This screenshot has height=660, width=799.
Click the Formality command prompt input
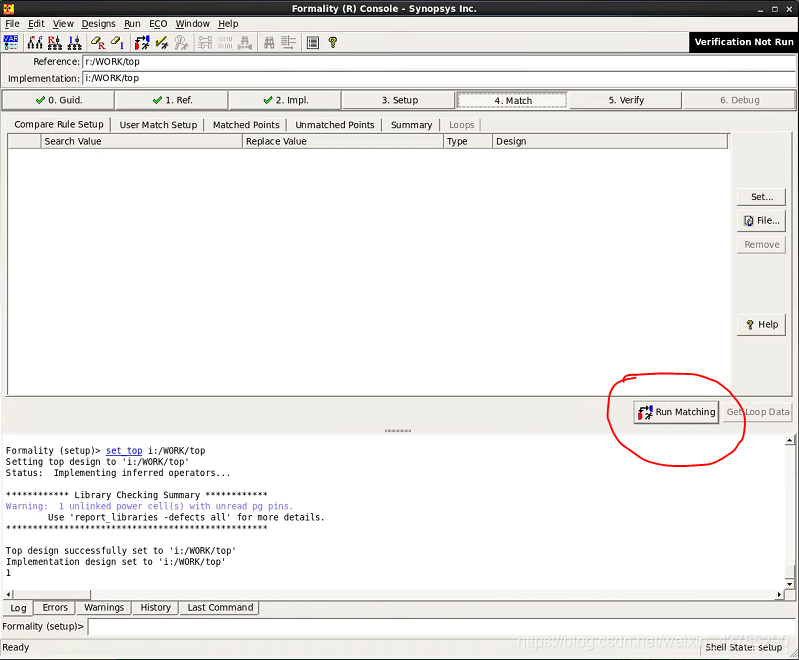[x=442, y=626]
